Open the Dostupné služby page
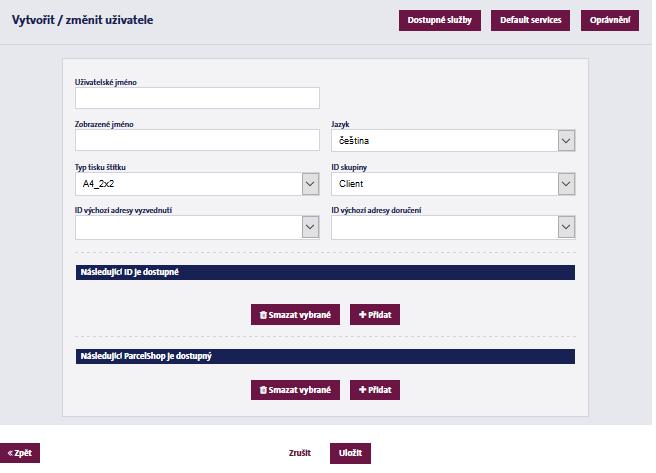The height and width of the screenshot is (473, 656). click(x=440, y=20)
